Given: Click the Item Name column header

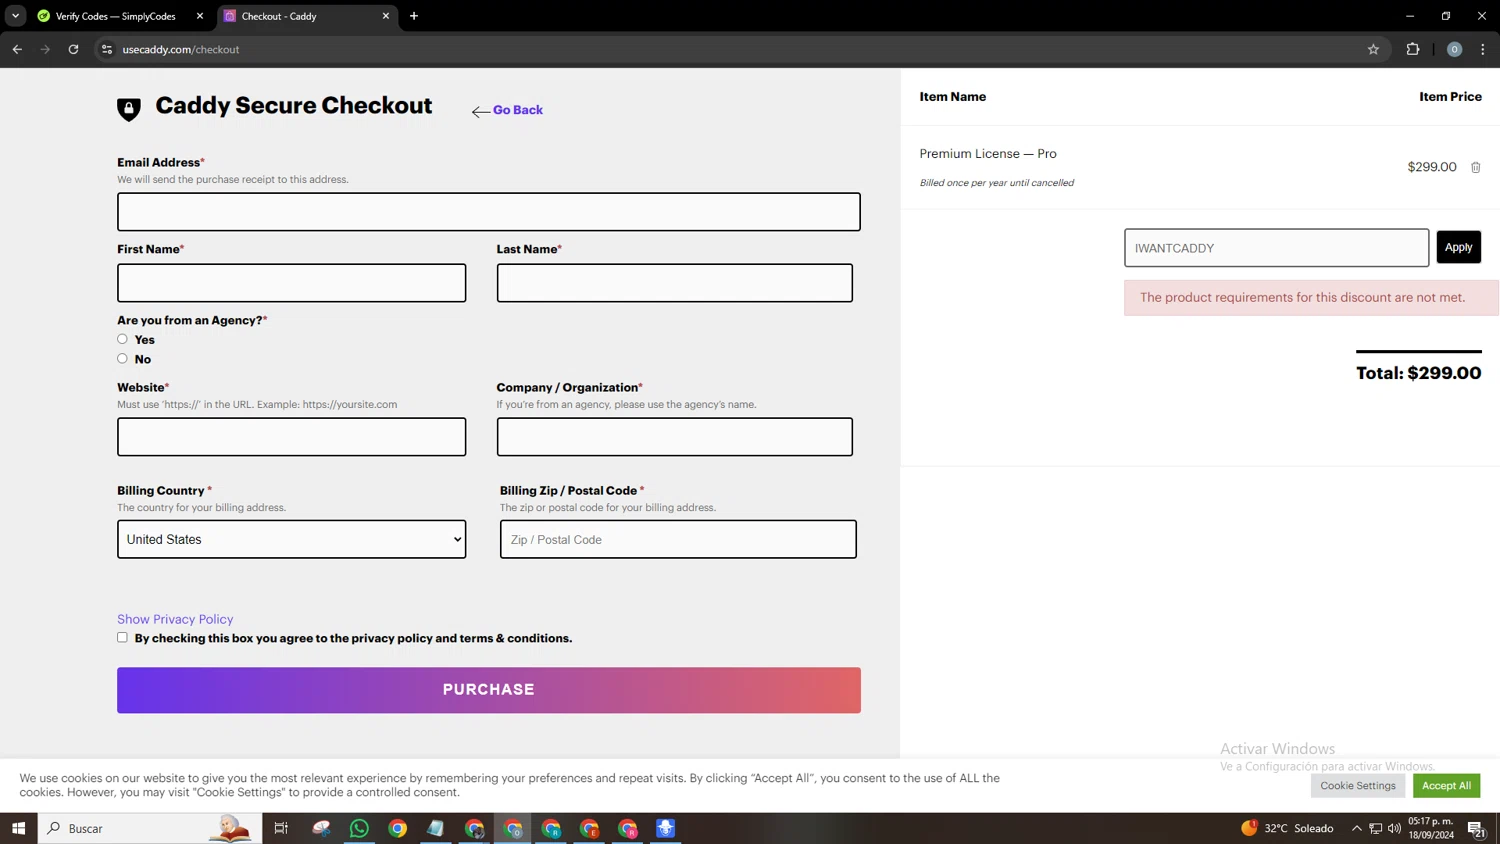Looking at the screenshot, I should [952, 97].
